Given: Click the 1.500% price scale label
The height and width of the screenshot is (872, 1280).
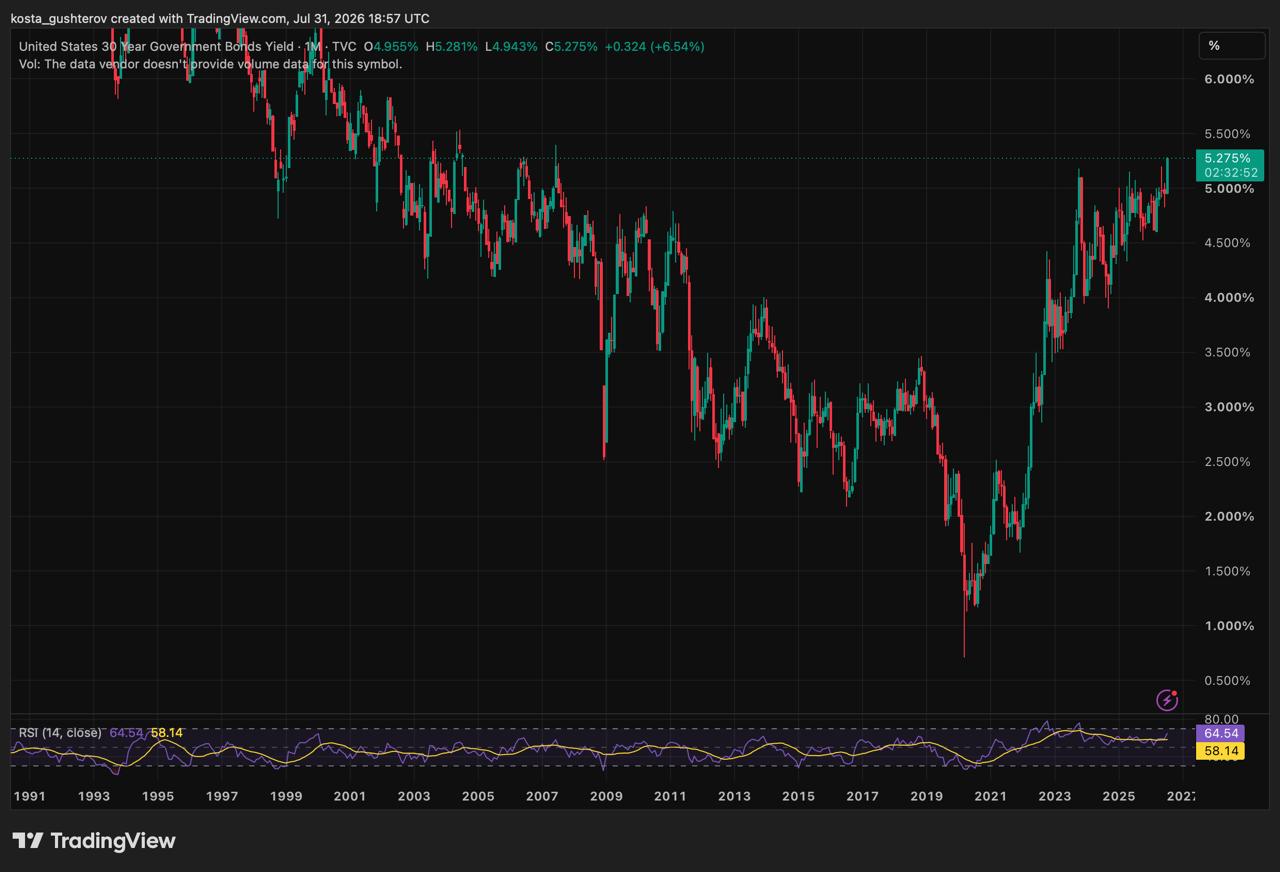Looking at the screenshot, I should pyautogui.click(x=1228, y=571).
